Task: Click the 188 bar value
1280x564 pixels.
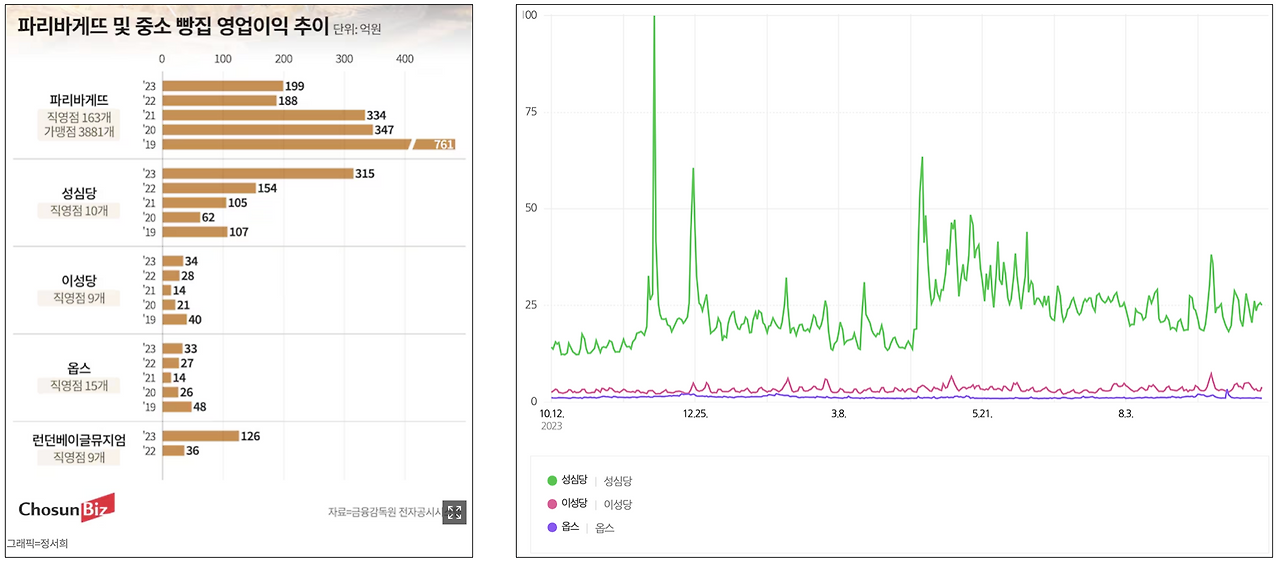Action: point(290,101)
